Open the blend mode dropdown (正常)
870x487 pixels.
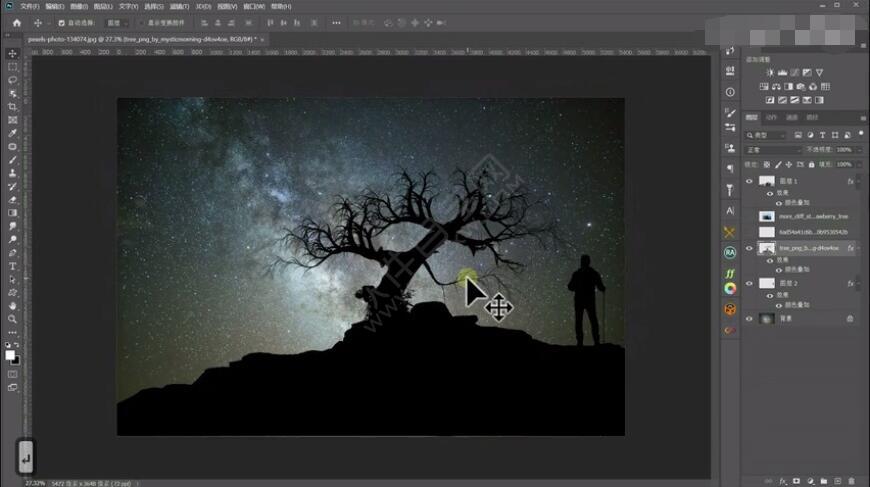(773, 150)
